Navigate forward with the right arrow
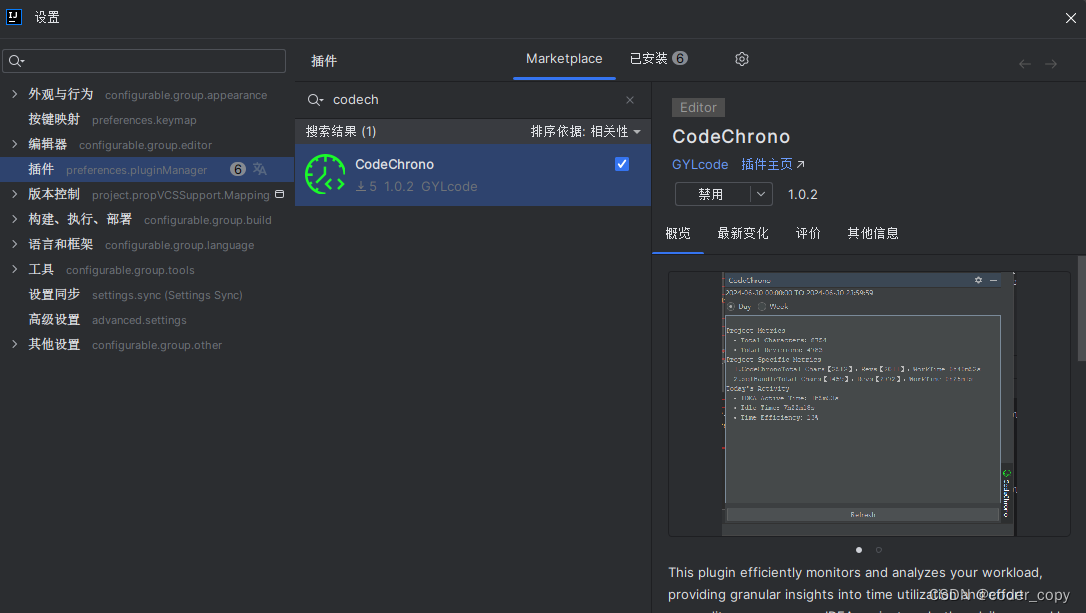 click(x=1051, y=64)
